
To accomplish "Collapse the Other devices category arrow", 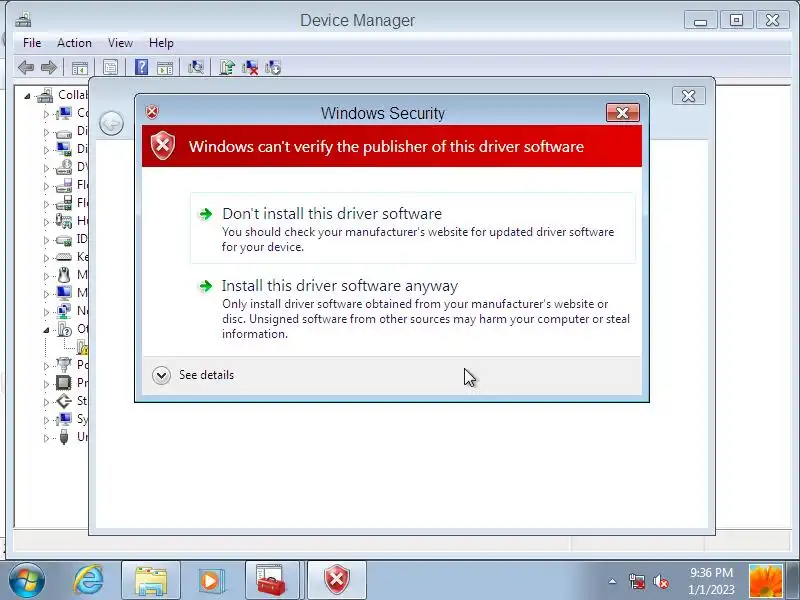I will [x=46, y=330].
